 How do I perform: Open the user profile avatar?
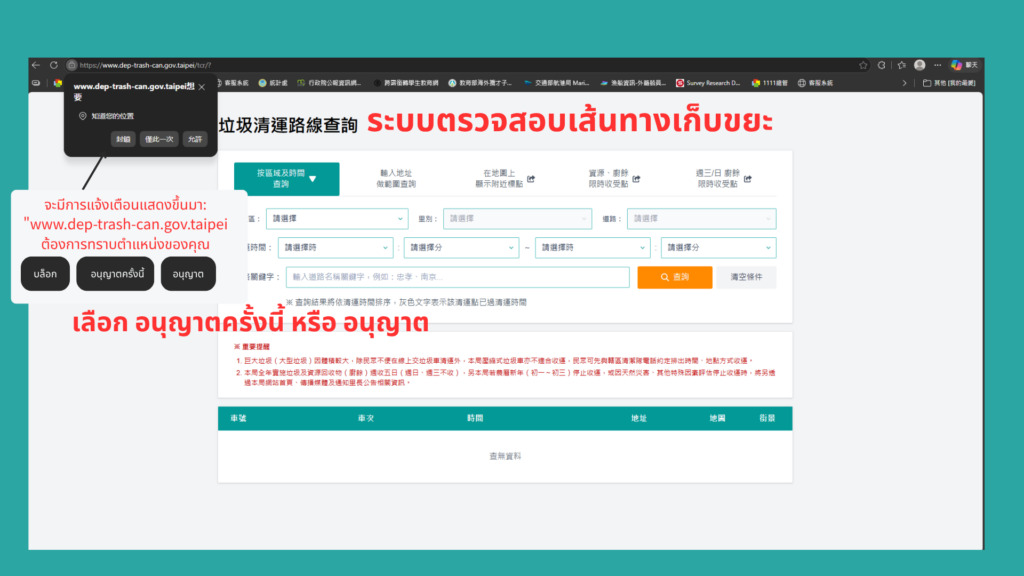pos(920,65)
